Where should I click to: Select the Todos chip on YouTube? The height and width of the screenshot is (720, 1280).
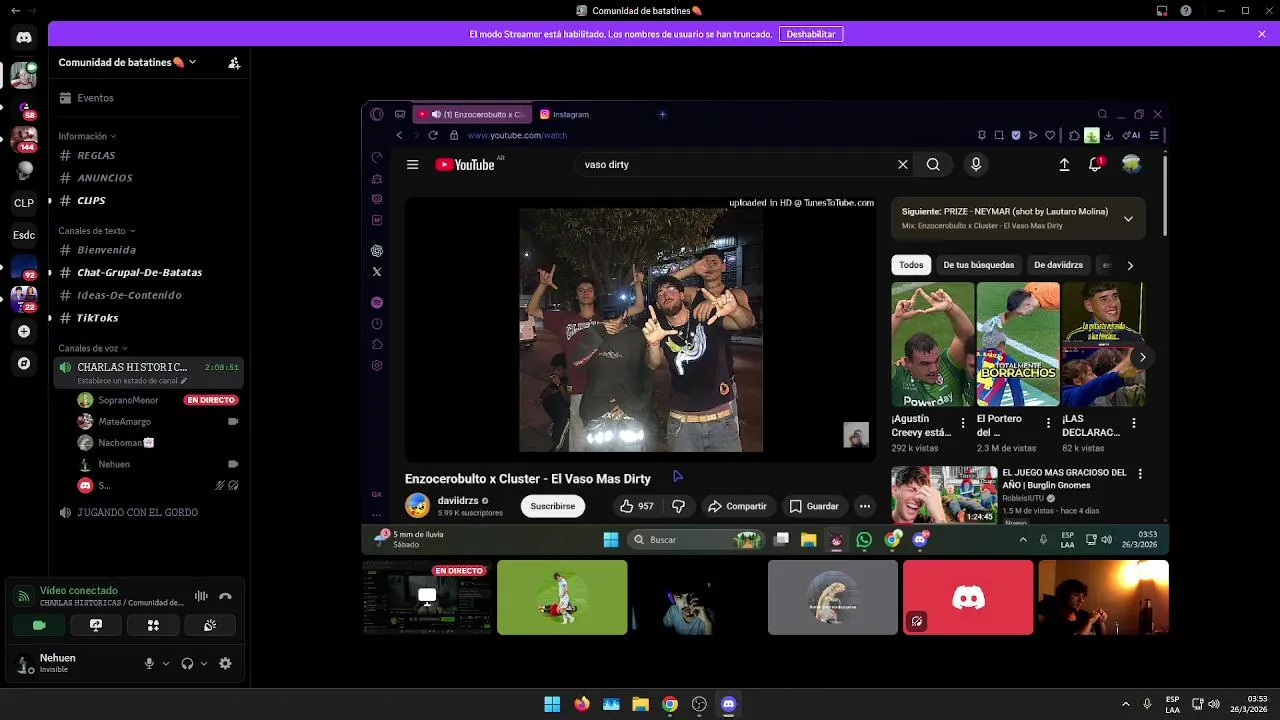point(911,265)
